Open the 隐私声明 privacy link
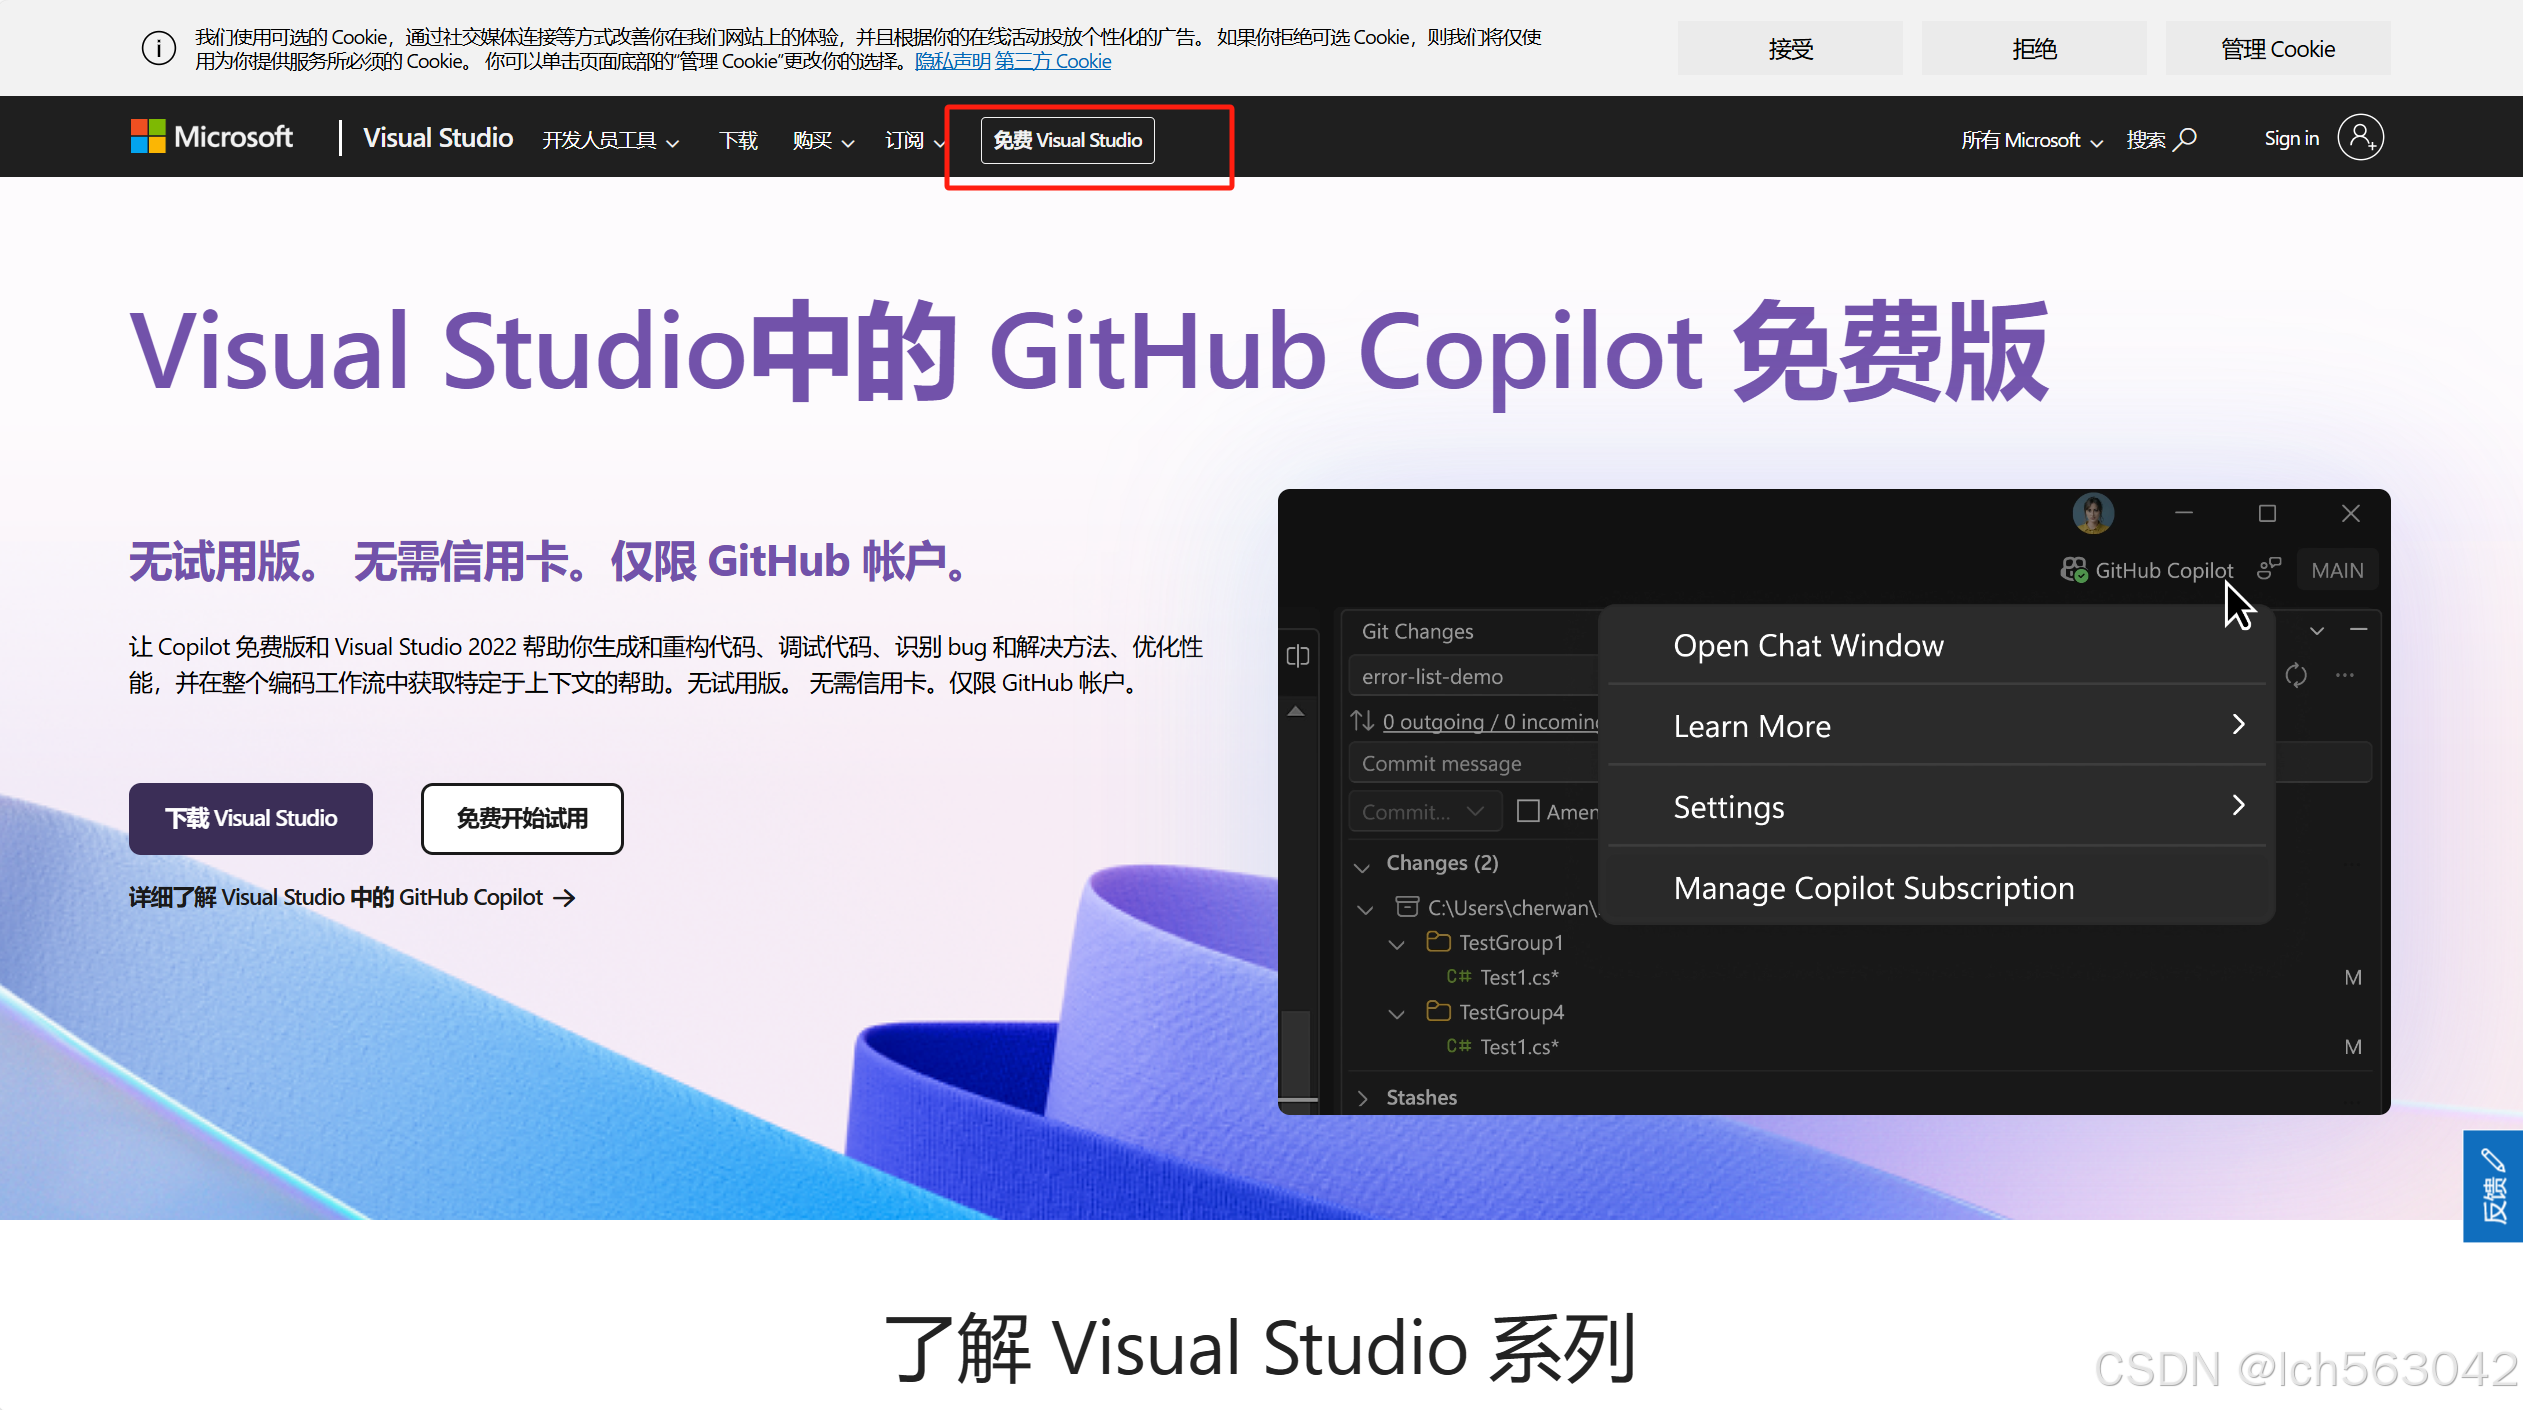 952,62
